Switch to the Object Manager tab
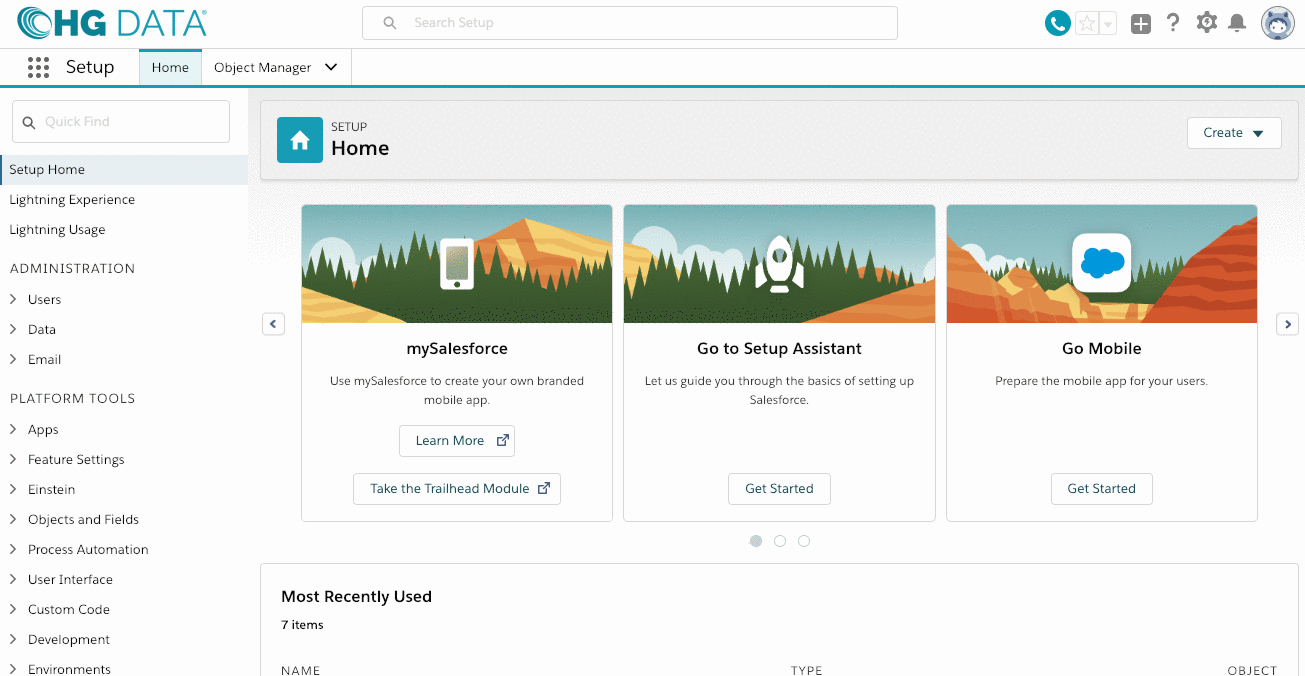The height and width of the screenshot is (676, 1305). (x=263, y=68)
